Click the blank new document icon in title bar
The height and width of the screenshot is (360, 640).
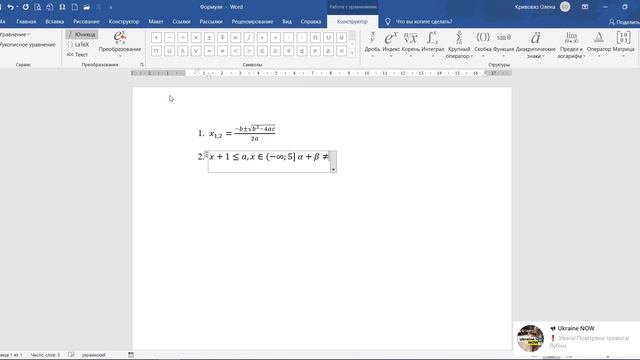click(75, 7)
